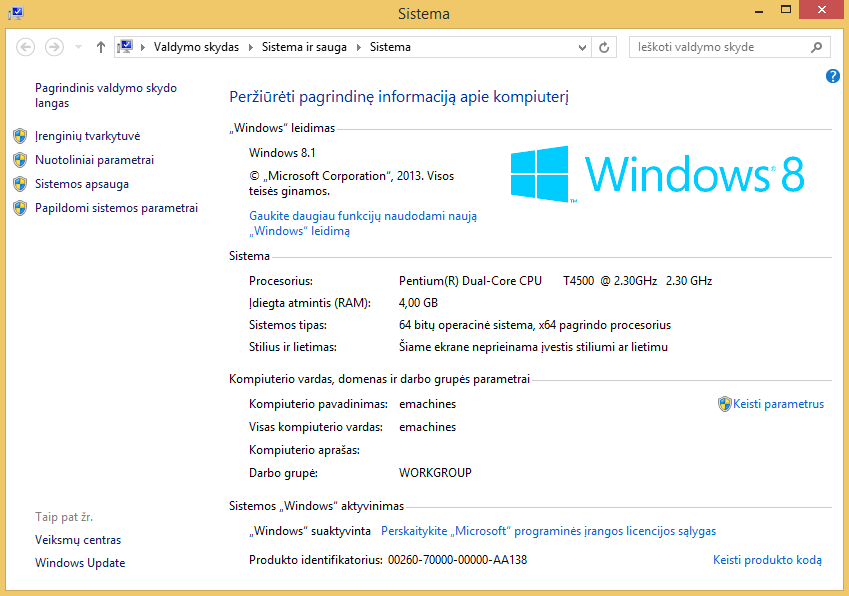The height and width of the screenshot is (596, 849).
Task: Click the computer icon in address bar
Action: tap(126, 47)
